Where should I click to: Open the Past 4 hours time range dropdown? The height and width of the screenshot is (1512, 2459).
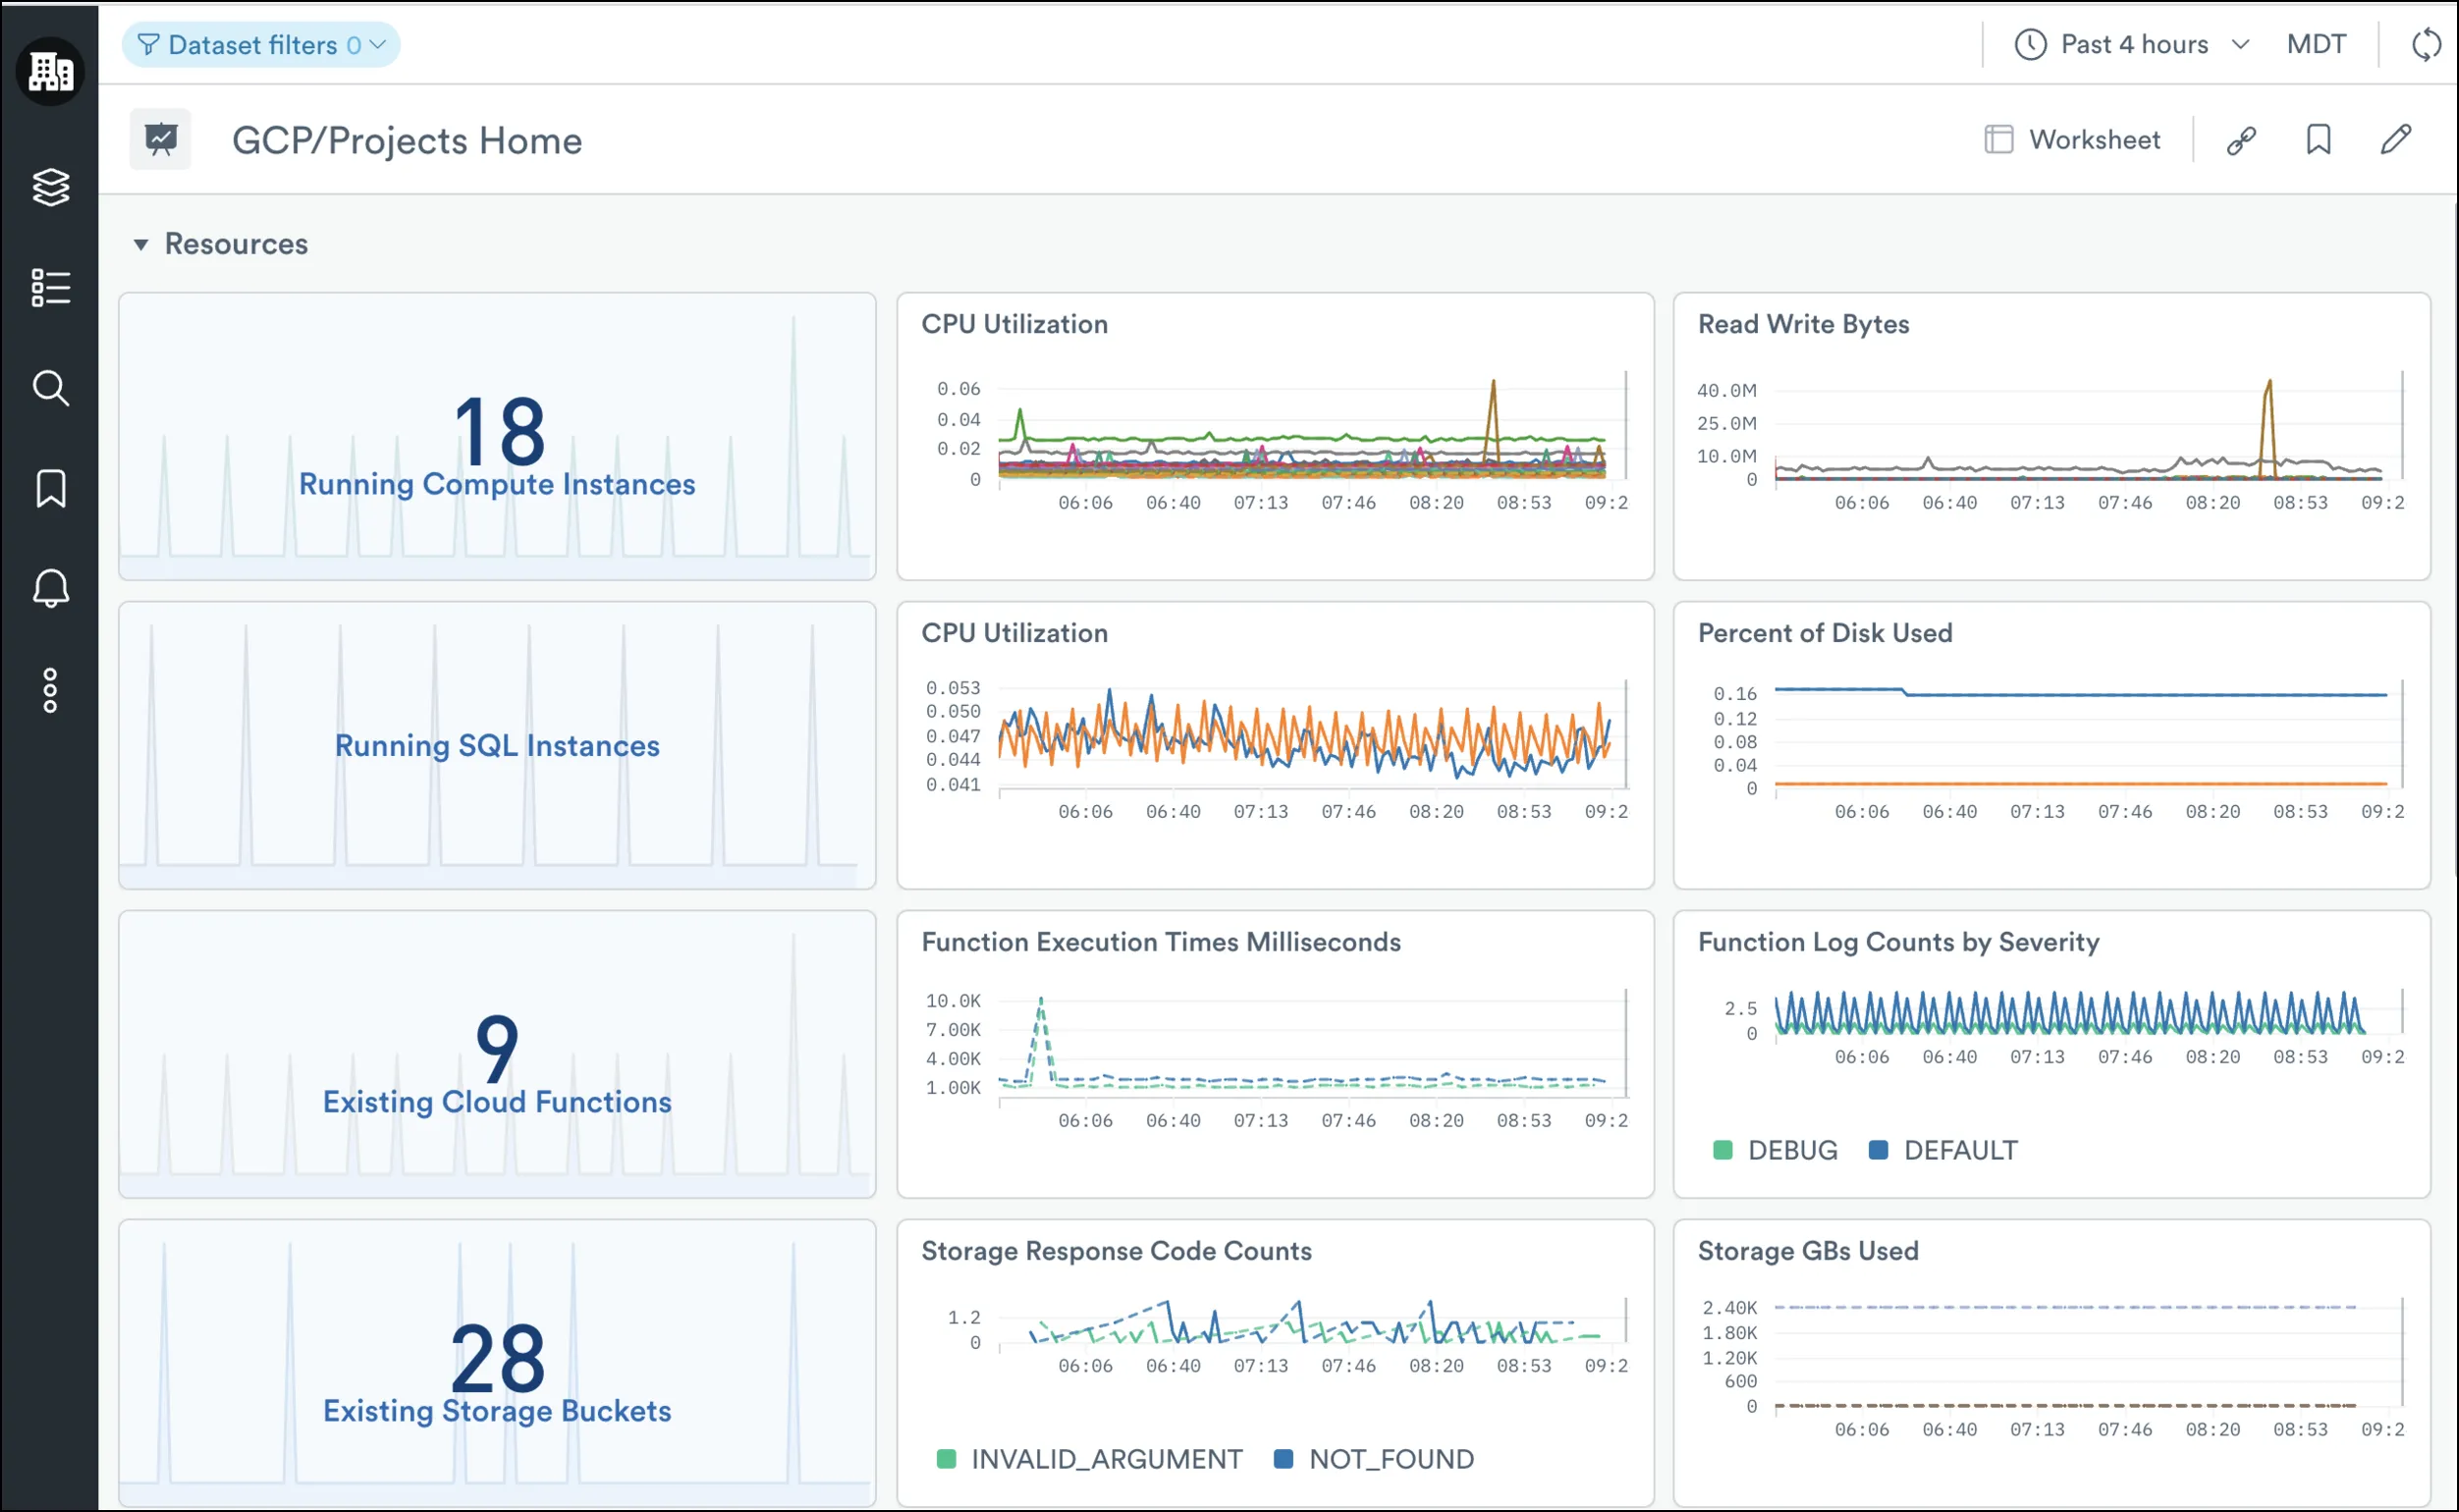(x=2131, y=45)
